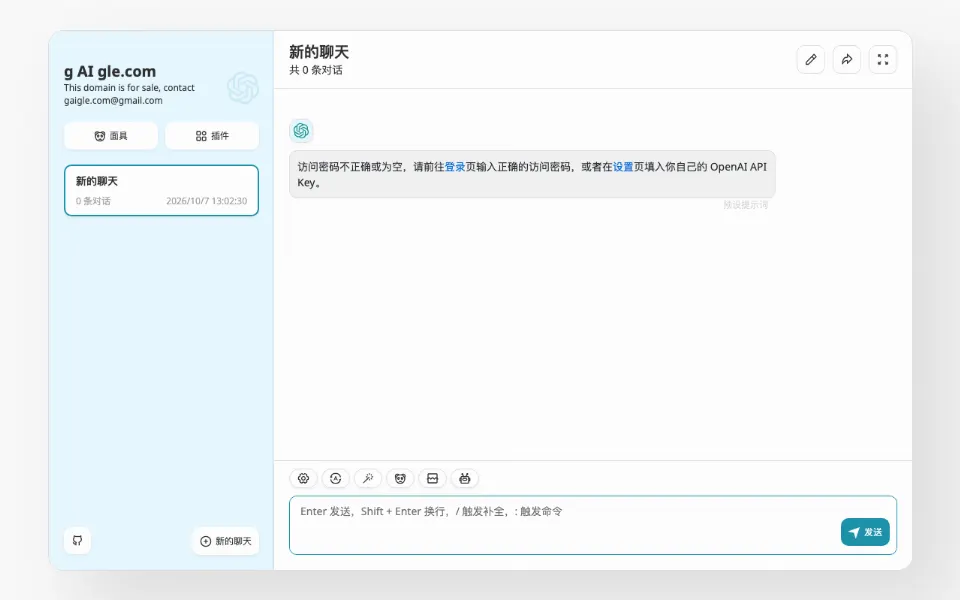Toggle auto theme icon with letter A
The width and height of the screenshot is (960, 600).
[x=336, y=479]
